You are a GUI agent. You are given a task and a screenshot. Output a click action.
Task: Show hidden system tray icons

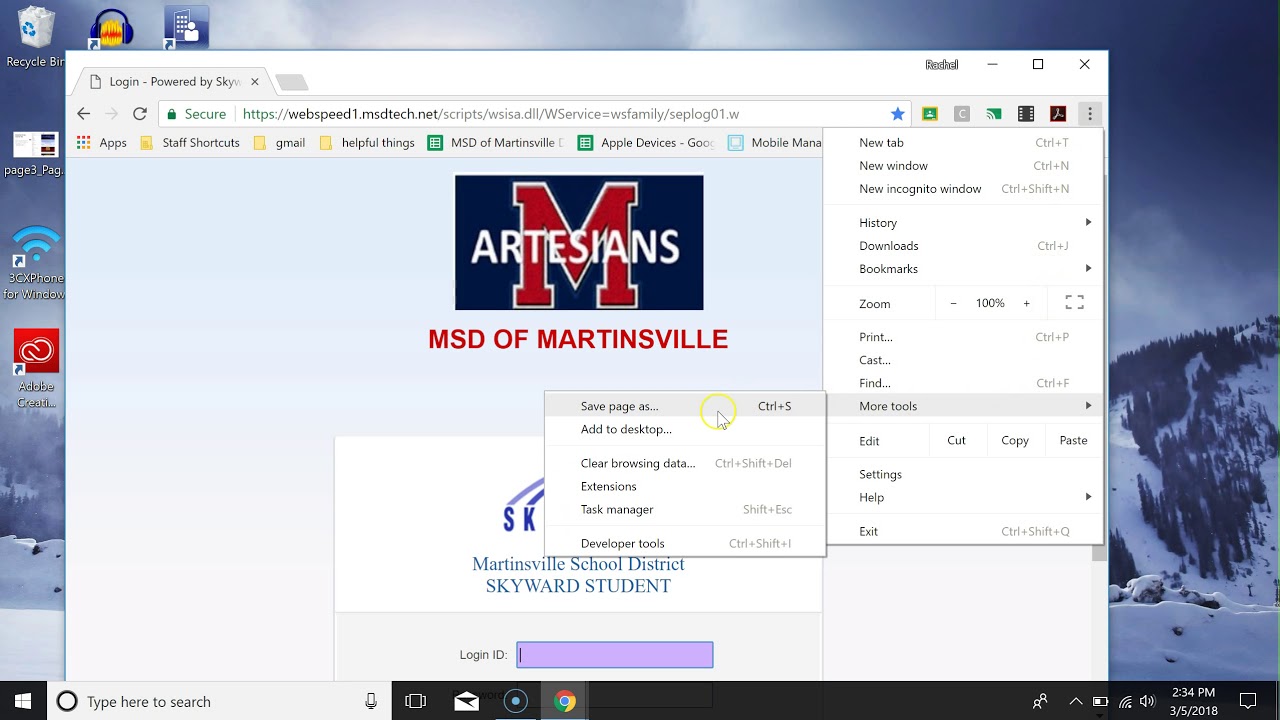pos(1076,701)
